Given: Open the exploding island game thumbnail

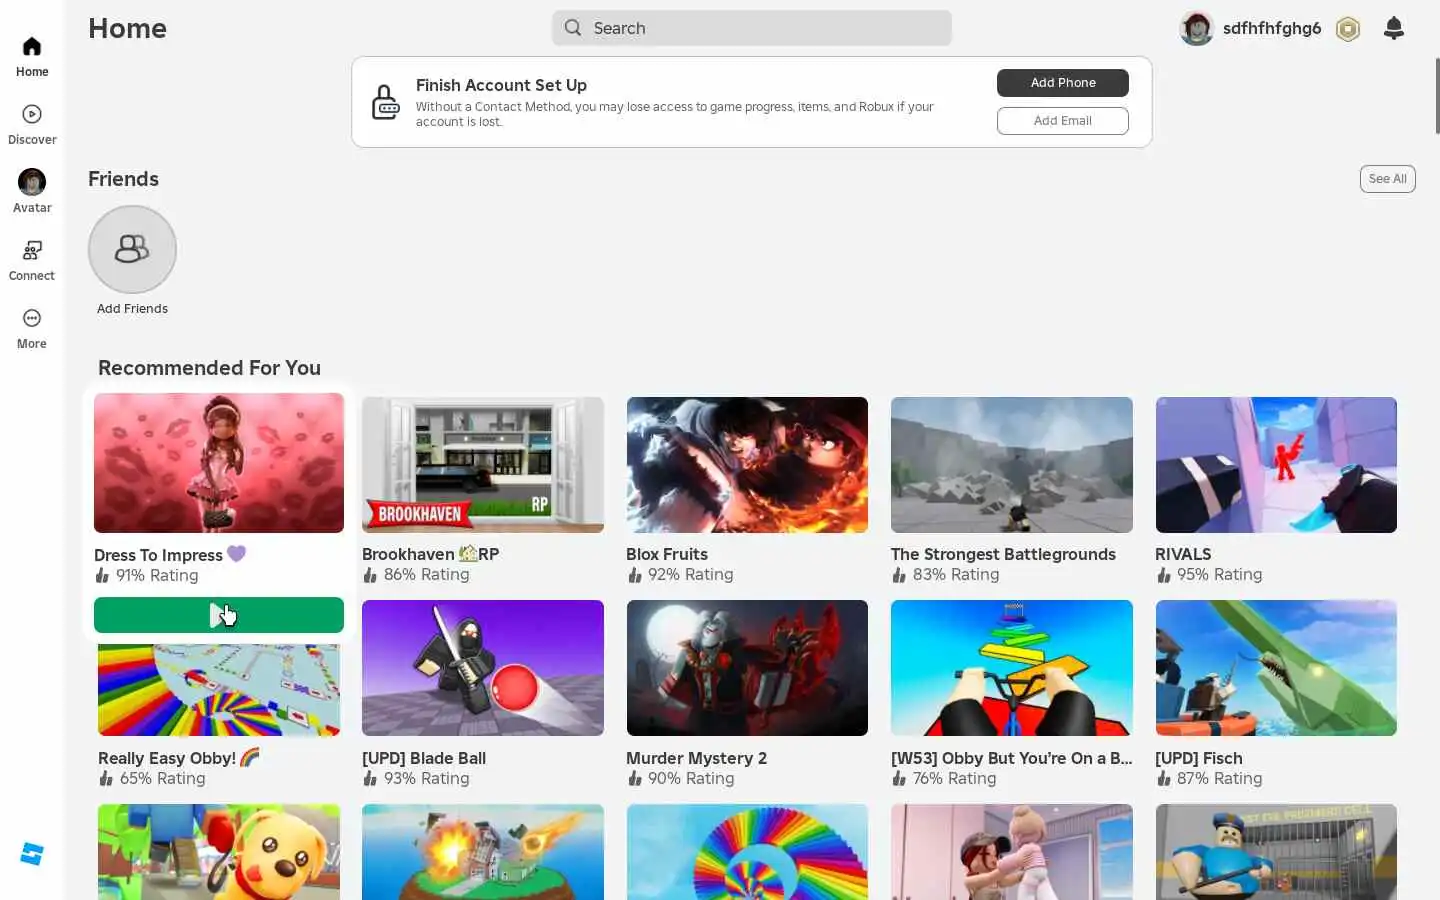Looking at the screenshot, I should click(x=483, y=852).
